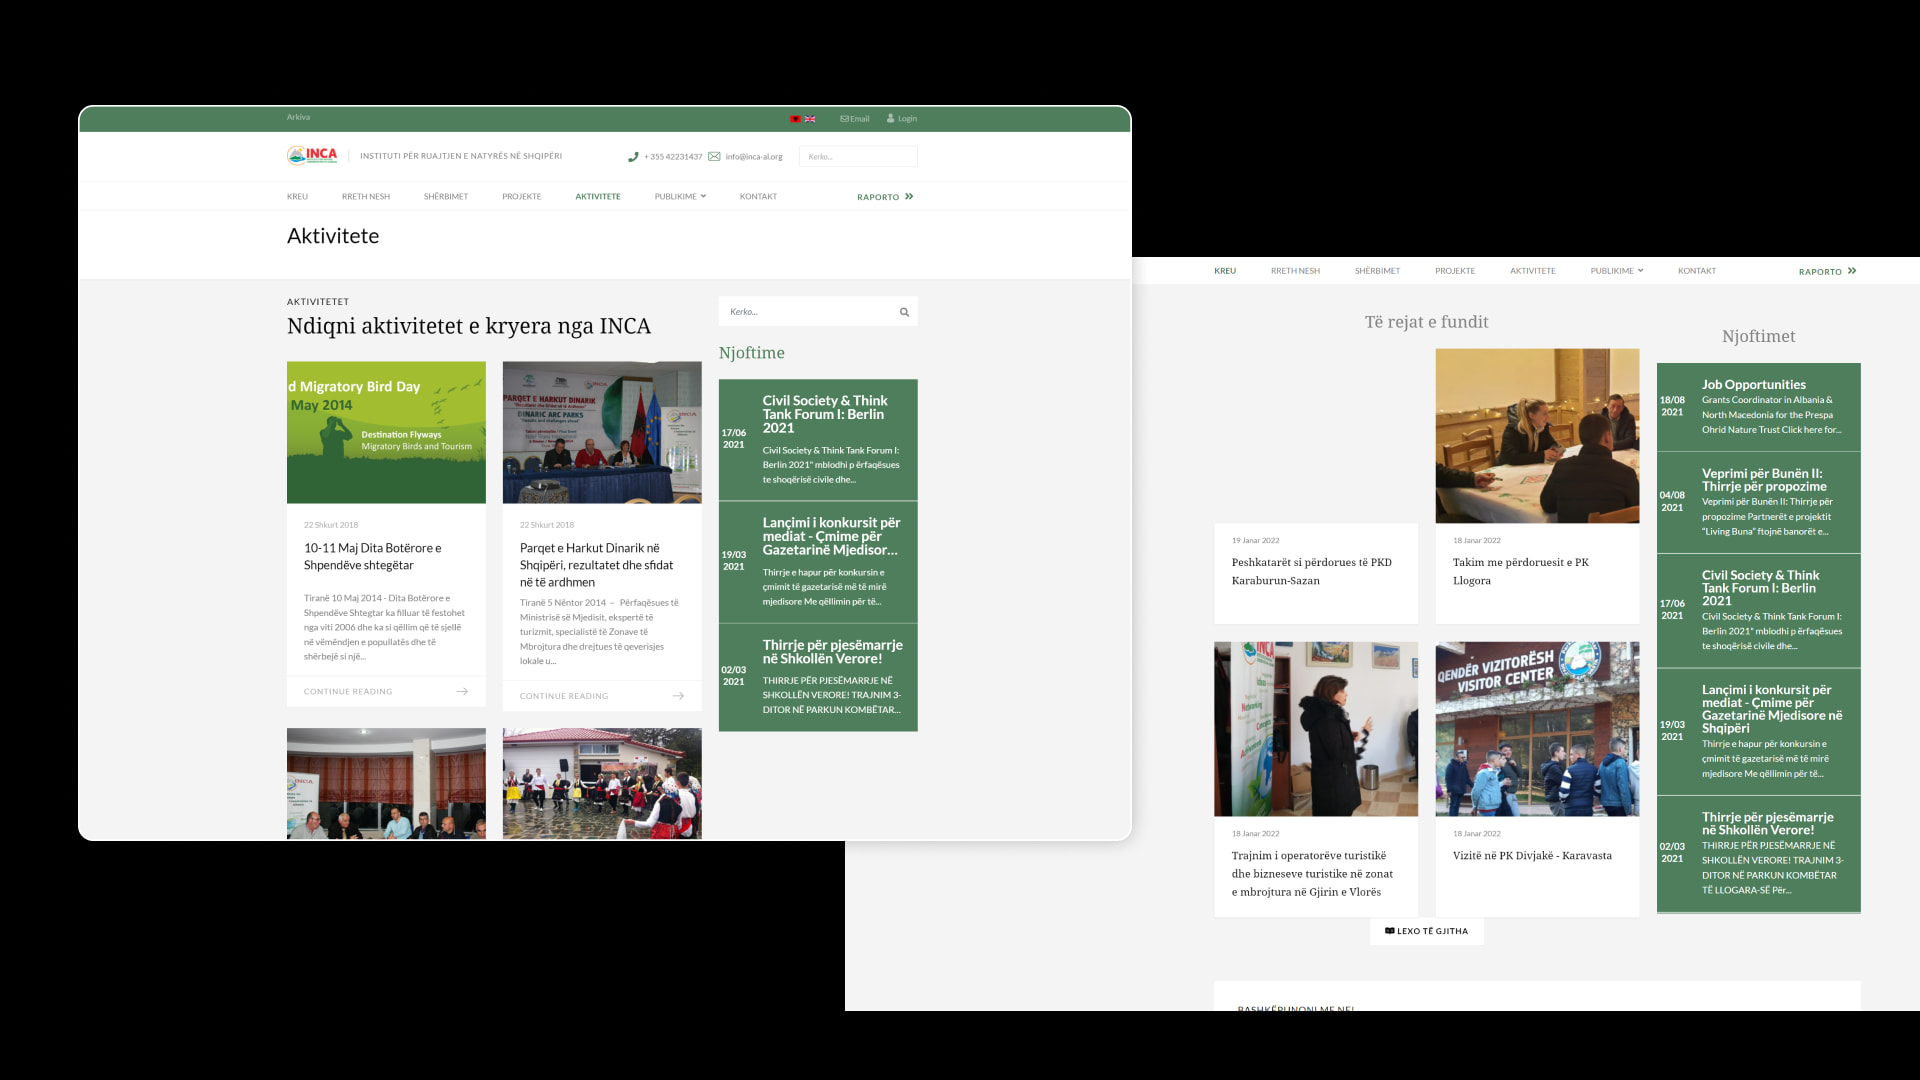Open KREU menu in left window
This screenshot has height=1080, width=1920.
[297, 197]
